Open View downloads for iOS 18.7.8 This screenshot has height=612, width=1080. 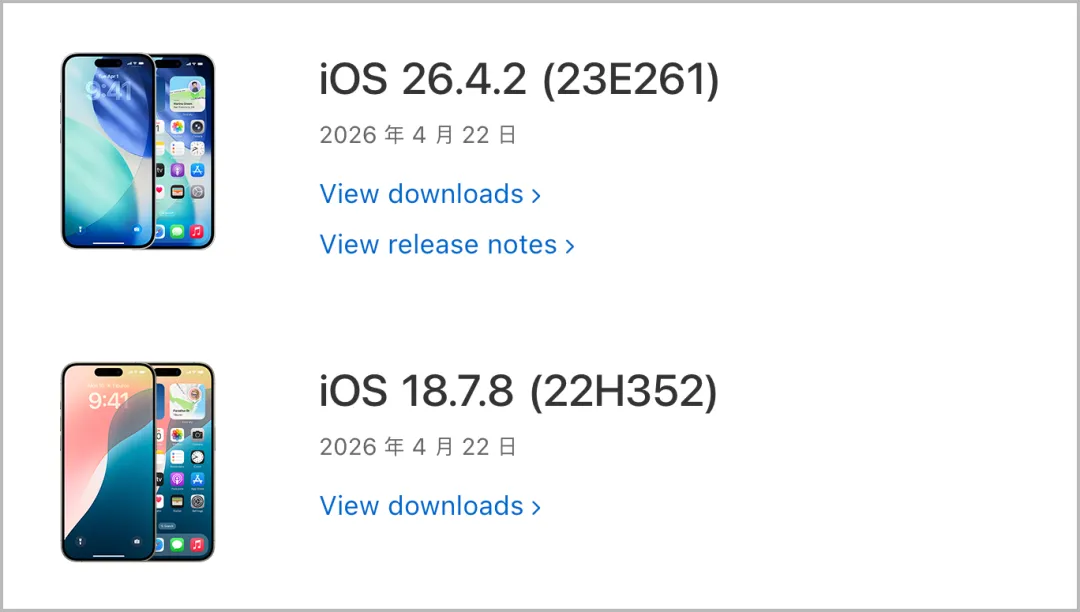pyautogui.click(x=421, y=506)
